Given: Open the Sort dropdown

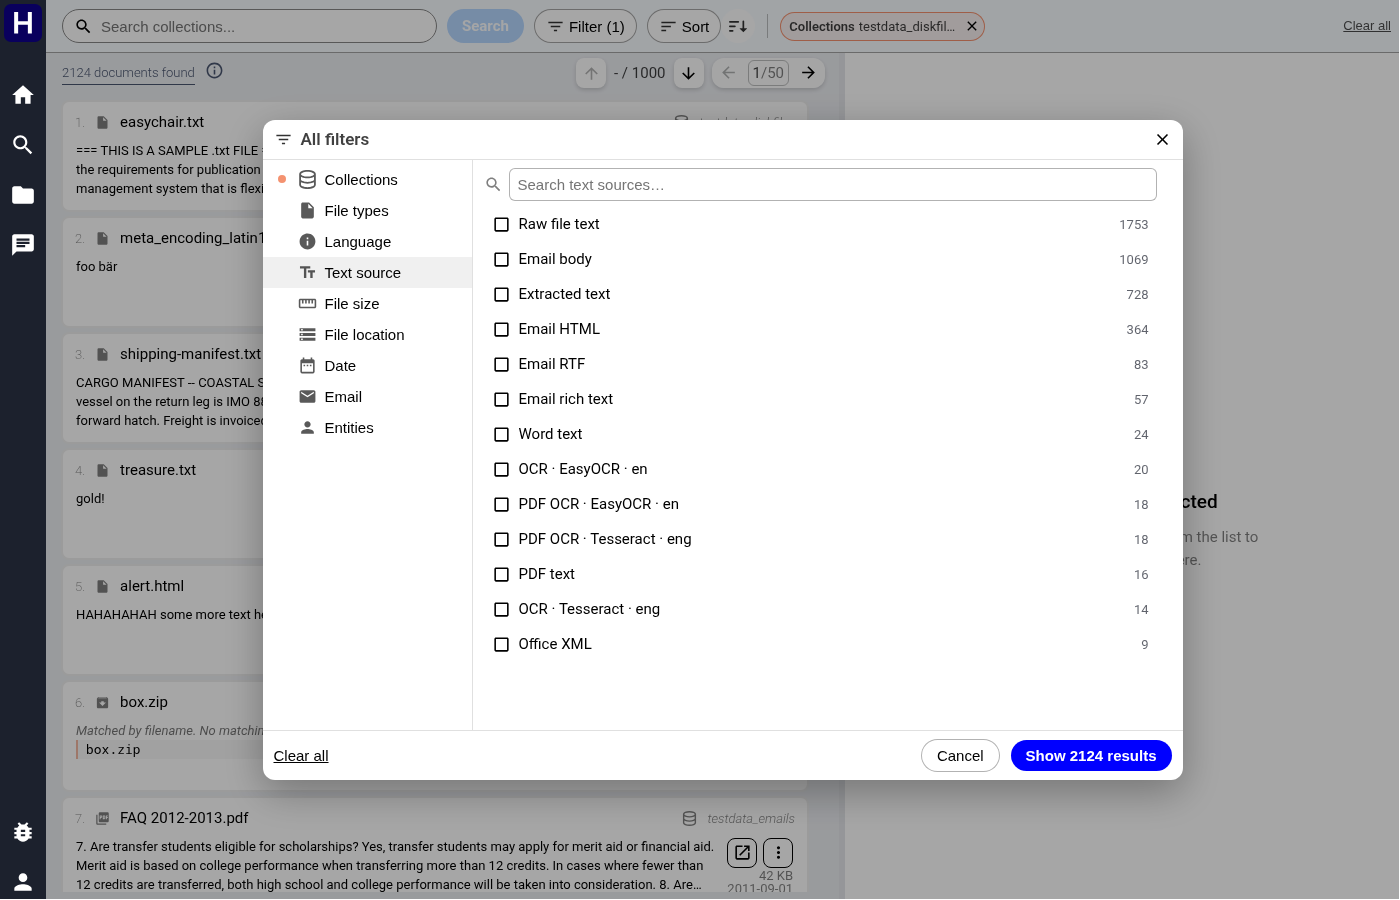Looking at the screenshot, I should pyautogui.click(x=684, y=26).
